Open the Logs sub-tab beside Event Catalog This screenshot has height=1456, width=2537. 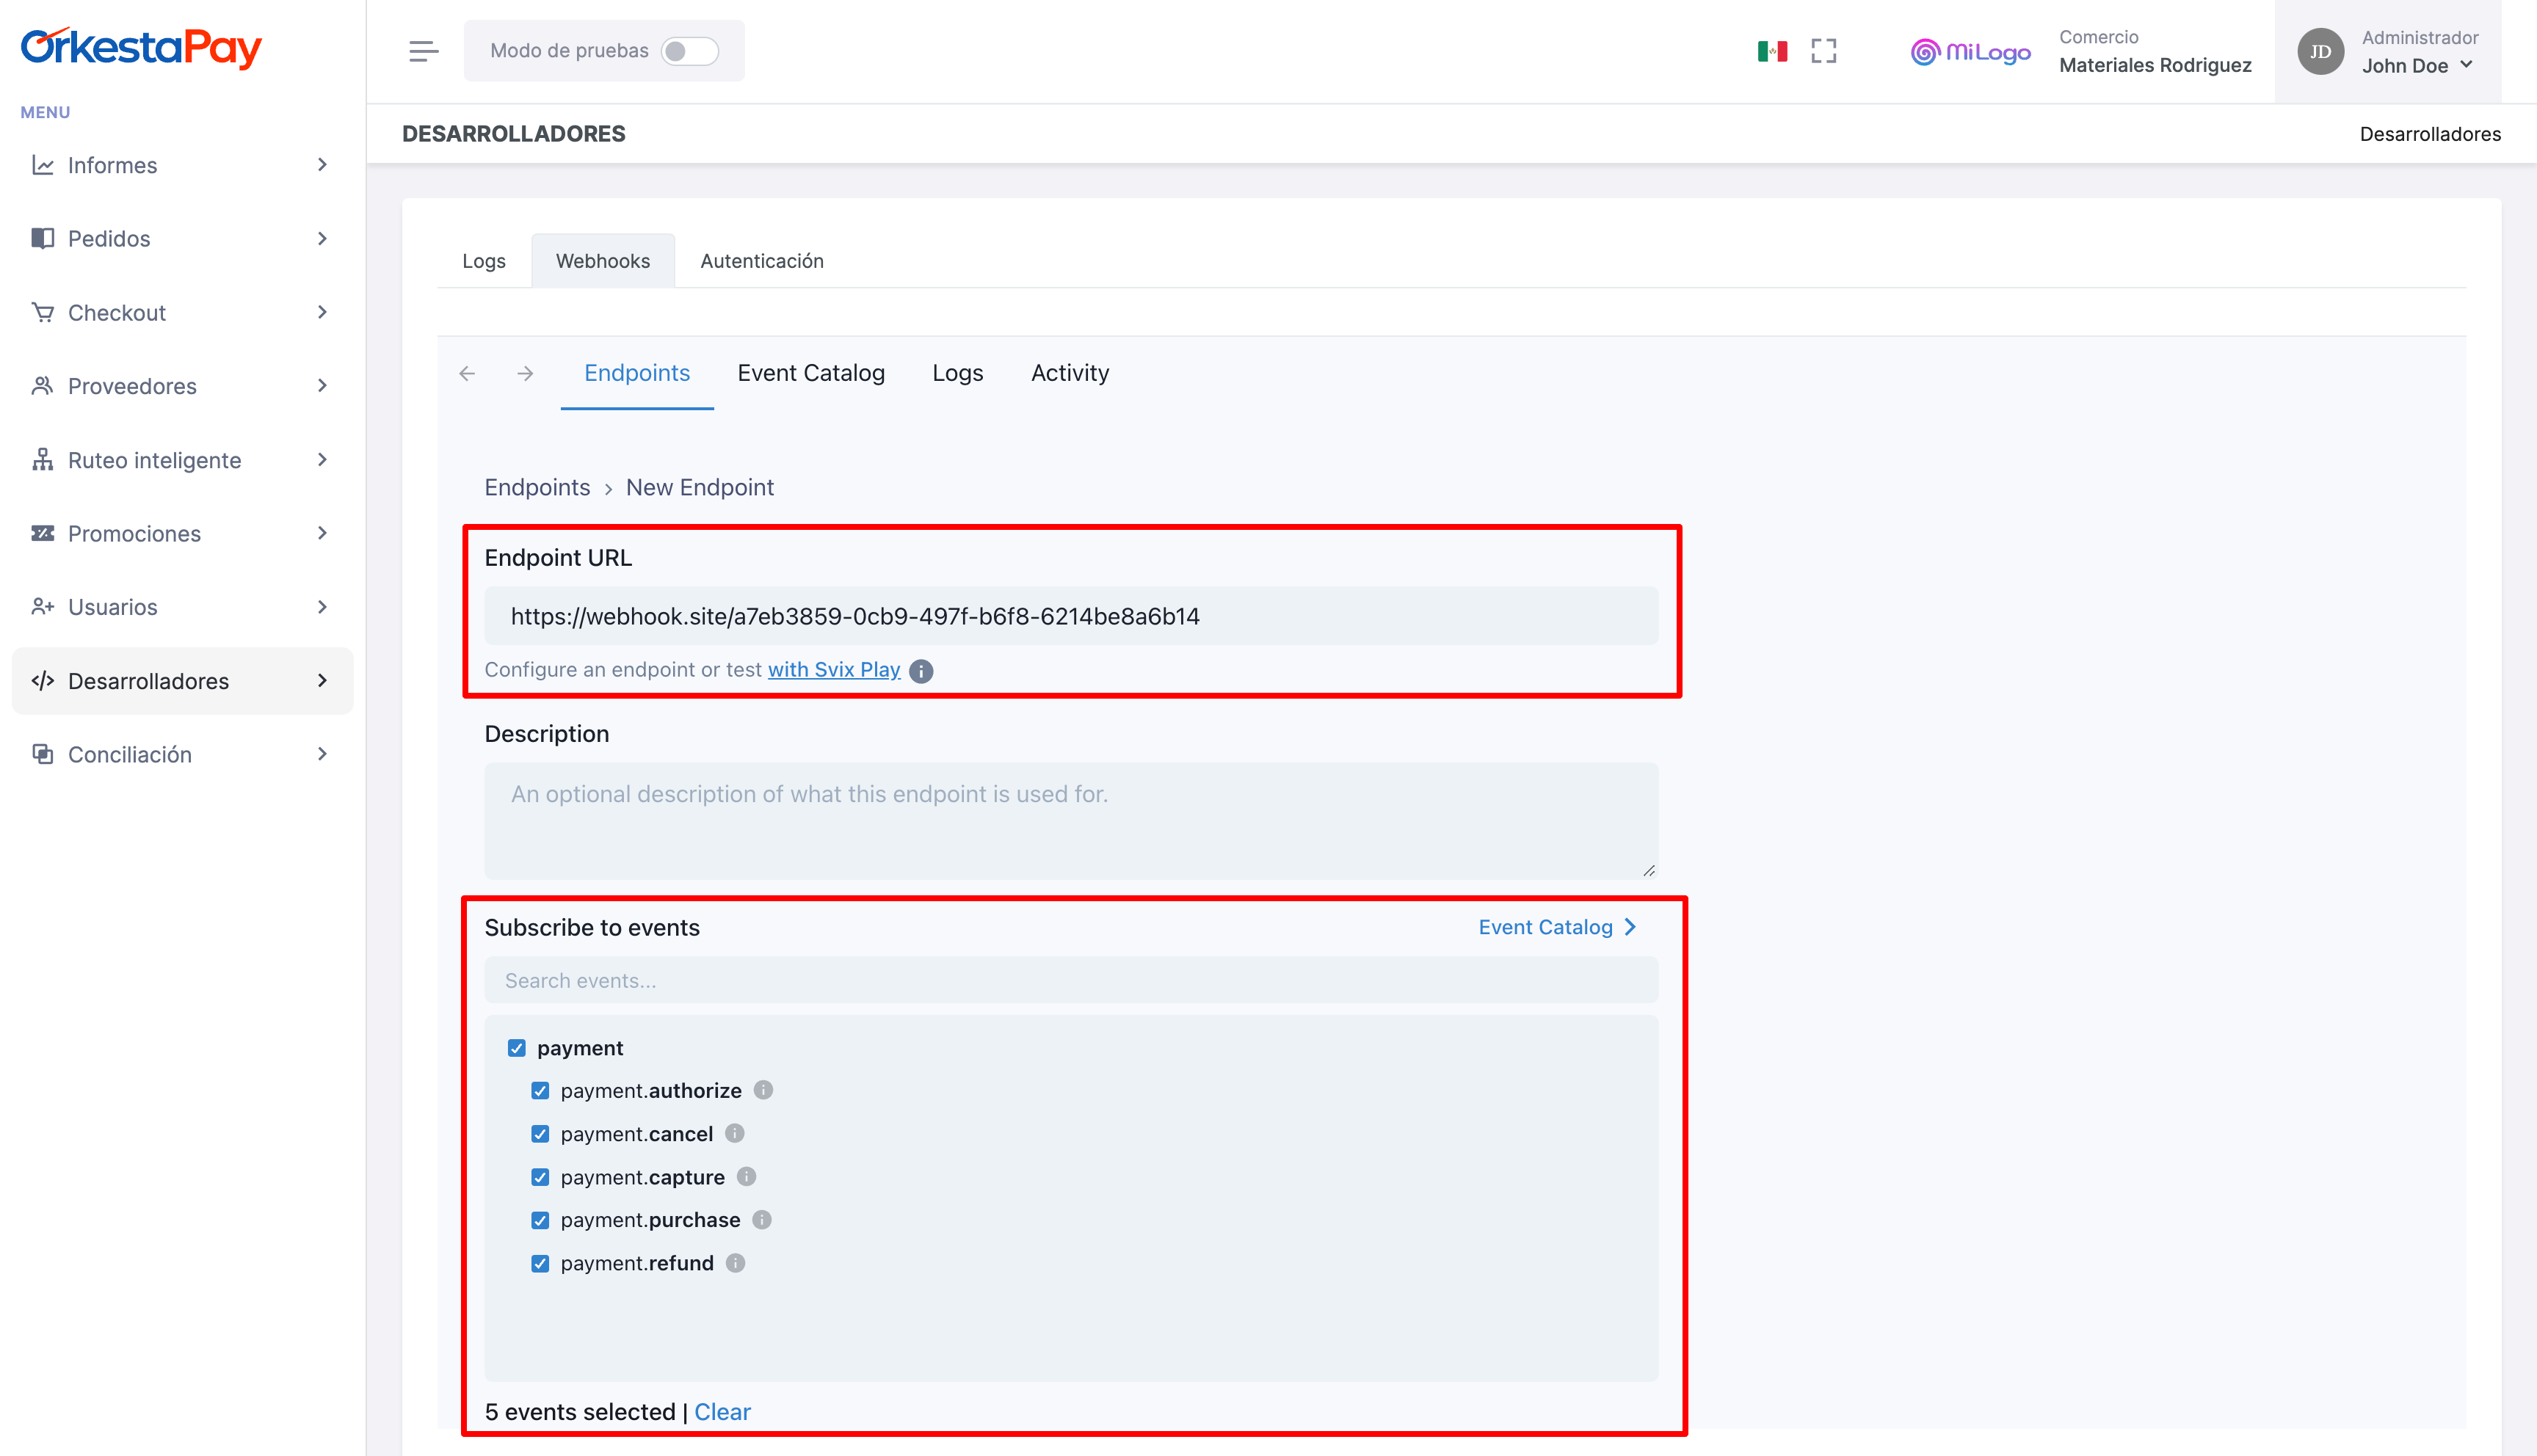958,373
